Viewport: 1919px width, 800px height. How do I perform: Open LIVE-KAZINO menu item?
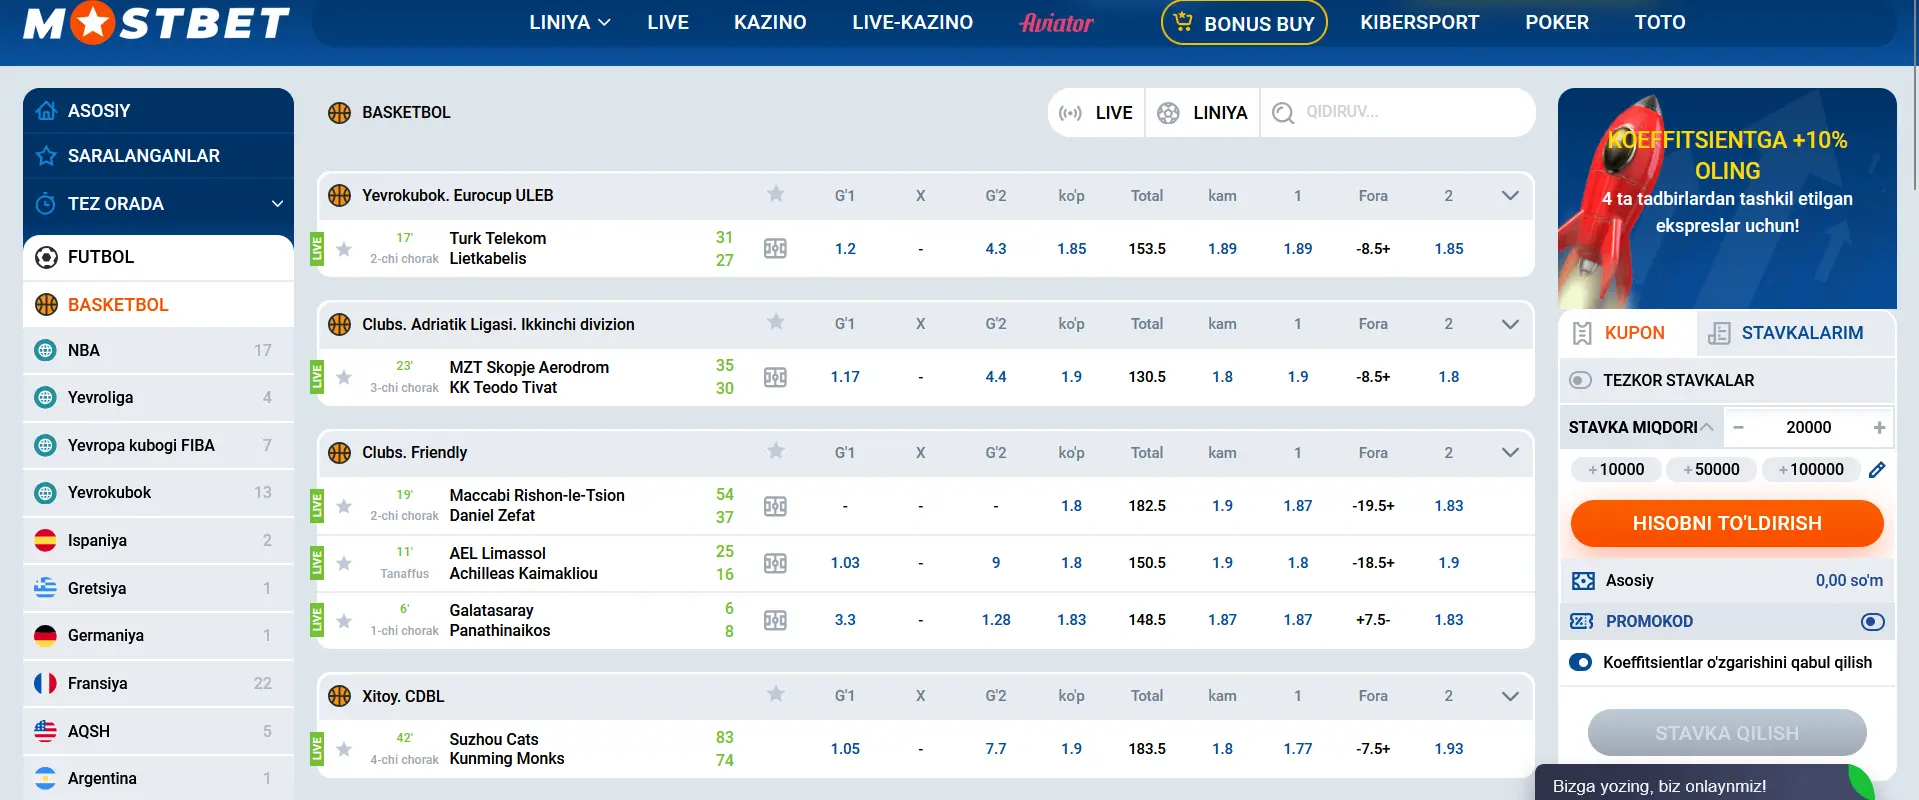(912, 22)
